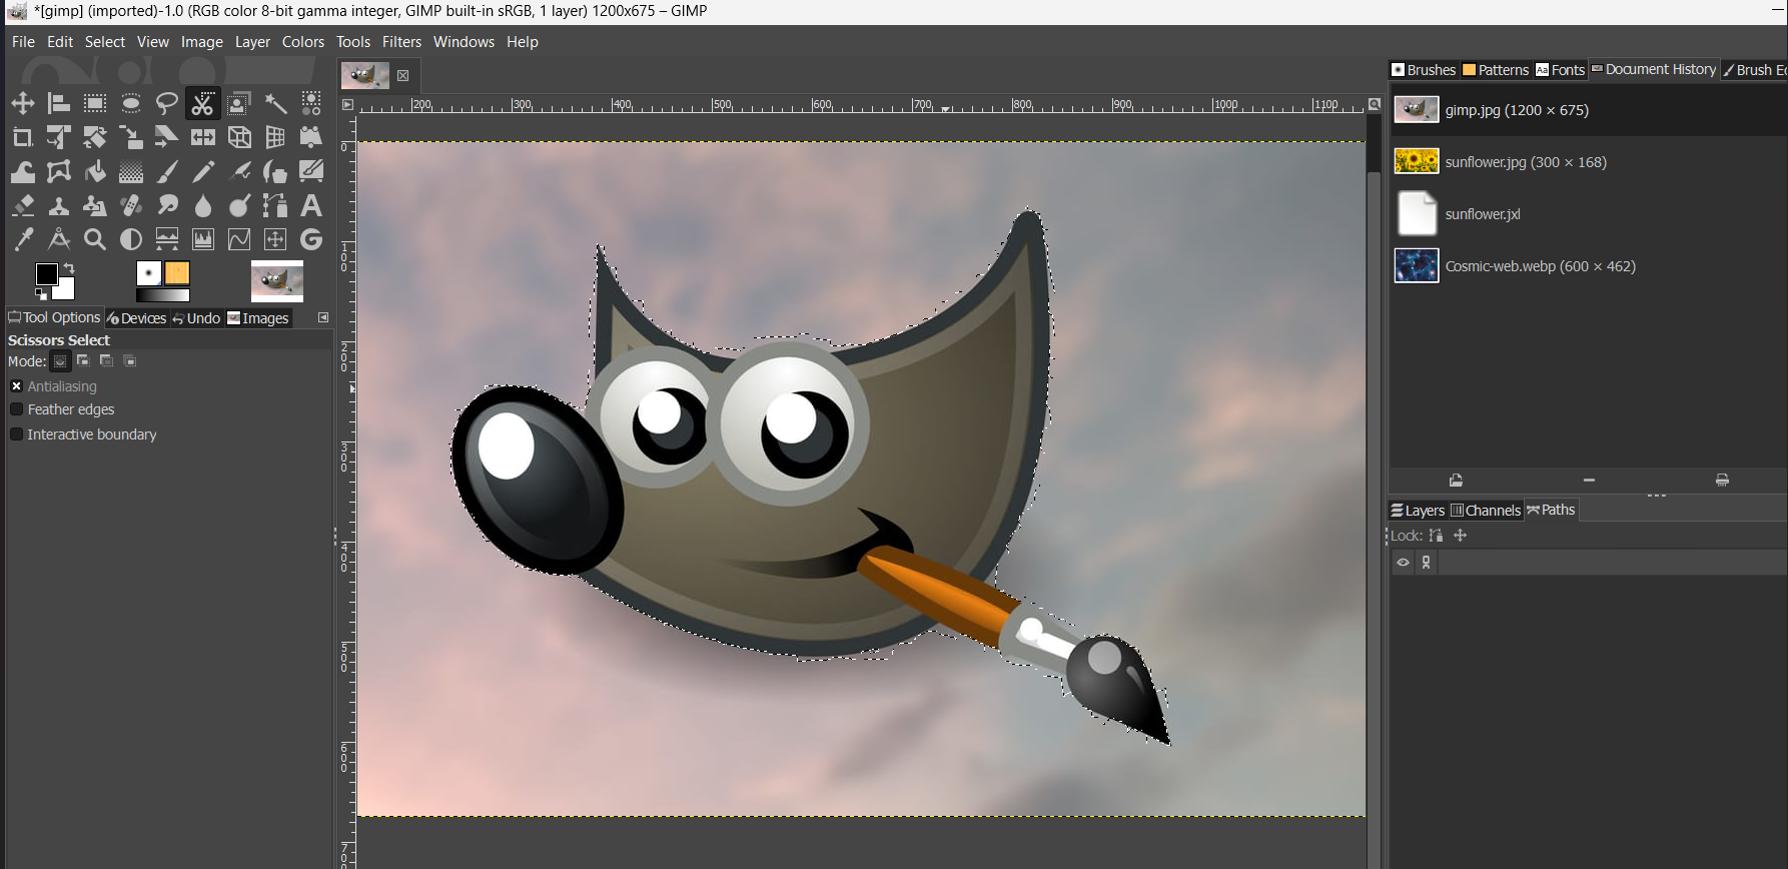Click the white background color swatch
1788x869 pixels.
65,291
